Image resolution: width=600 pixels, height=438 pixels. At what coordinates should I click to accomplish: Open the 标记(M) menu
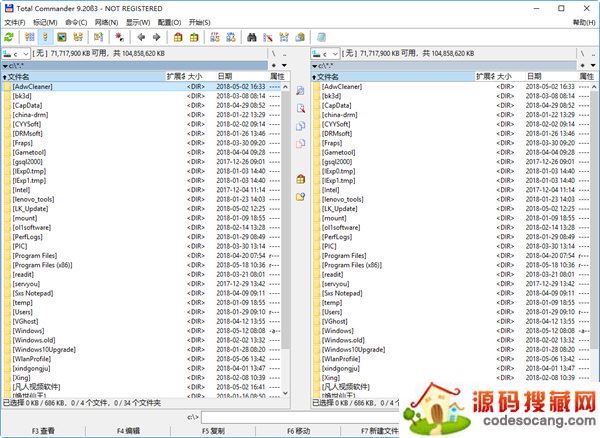(45, 23)
